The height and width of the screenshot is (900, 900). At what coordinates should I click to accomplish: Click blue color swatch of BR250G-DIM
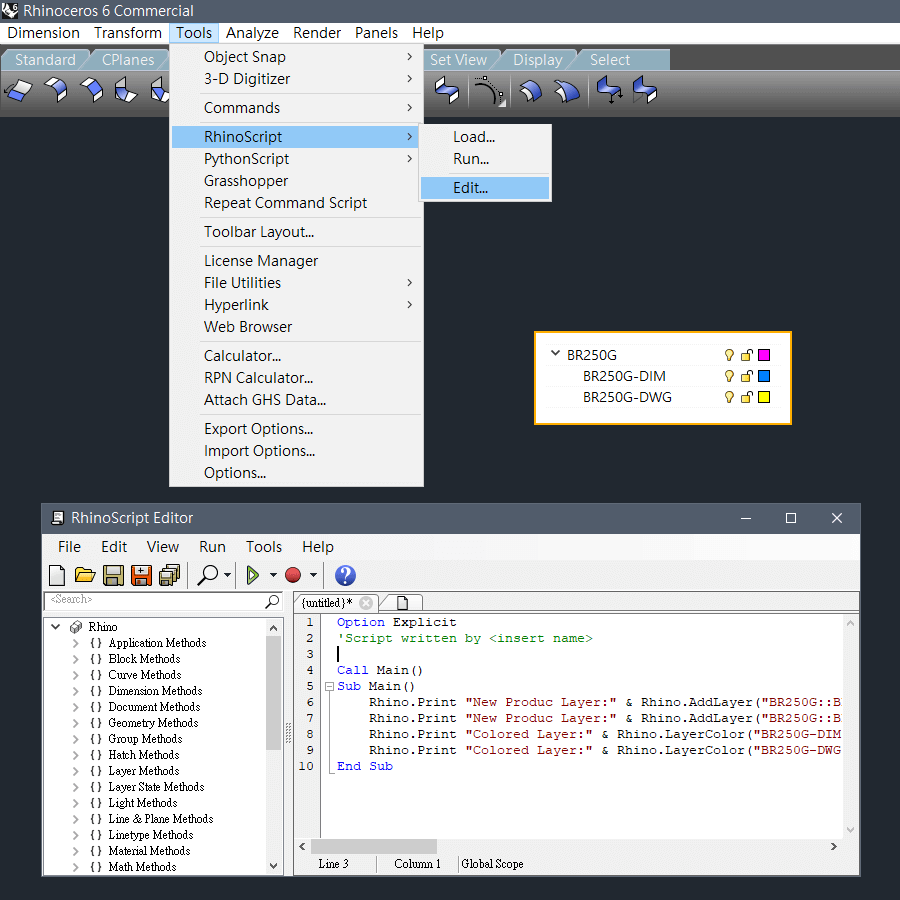click(x=764, y=376)
